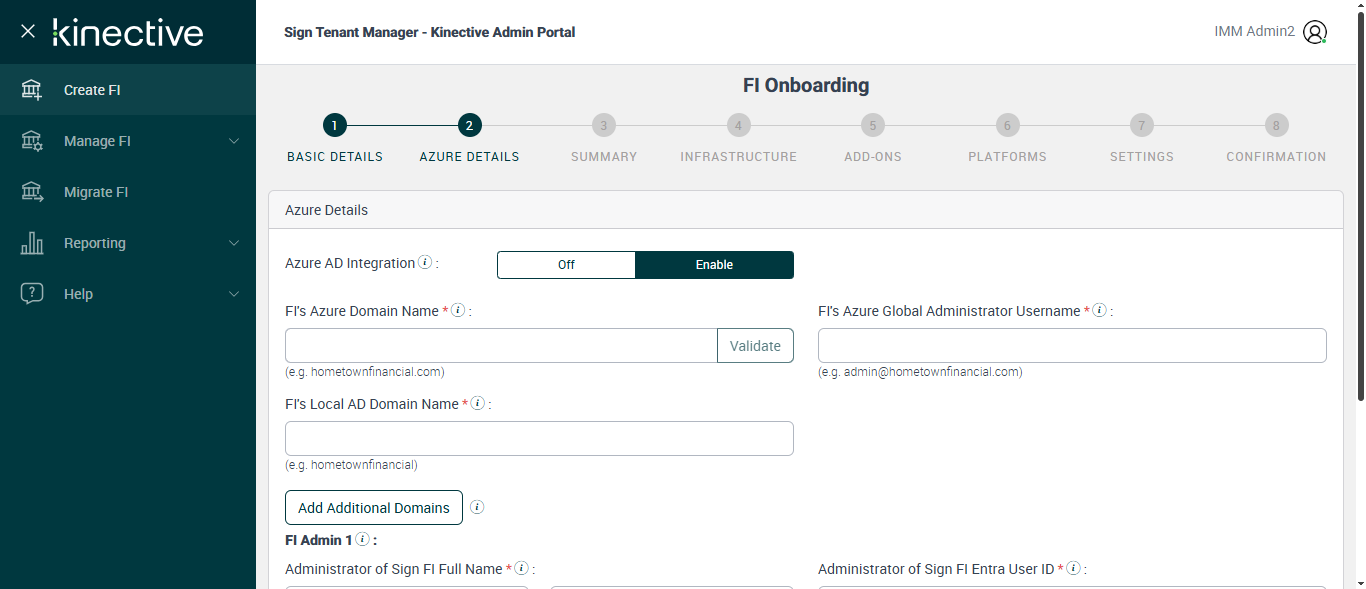Click the Validate button
The image size is (1366, 589).
point(755,346)
